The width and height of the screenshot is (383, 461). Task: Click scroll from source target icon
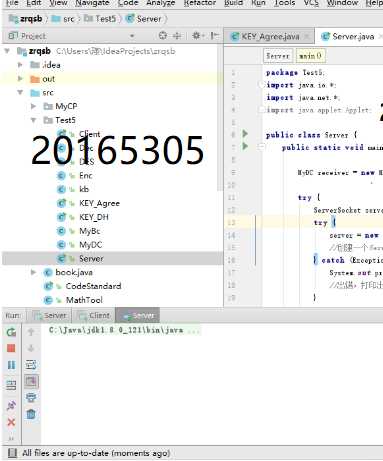tap(163, 35)
